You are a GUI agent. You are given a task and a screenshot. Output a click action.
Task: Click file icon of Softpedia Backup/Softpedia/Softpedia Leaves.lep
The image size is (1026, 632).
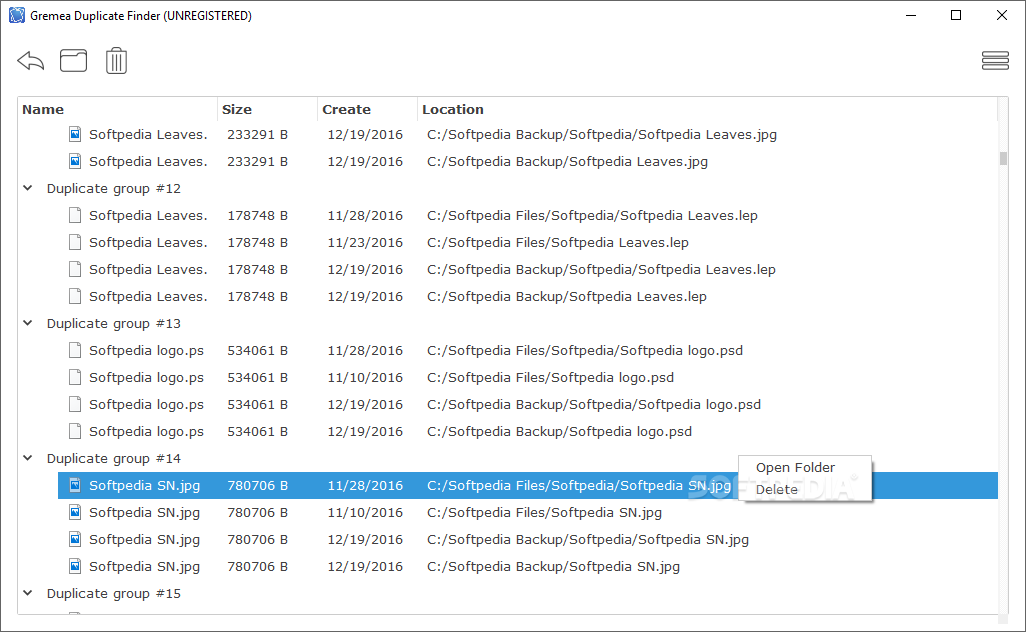(x=75, y=269)
